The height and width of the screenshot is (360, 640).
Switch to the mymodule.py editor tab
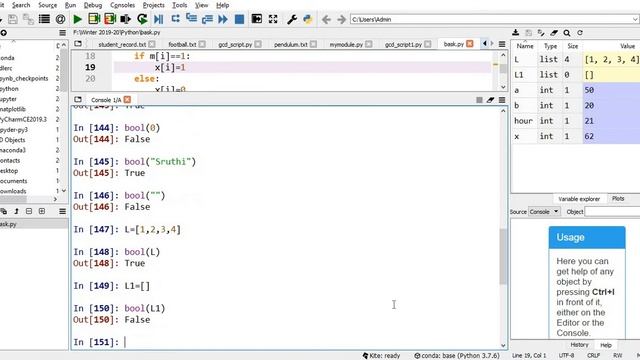click(346, 44)
